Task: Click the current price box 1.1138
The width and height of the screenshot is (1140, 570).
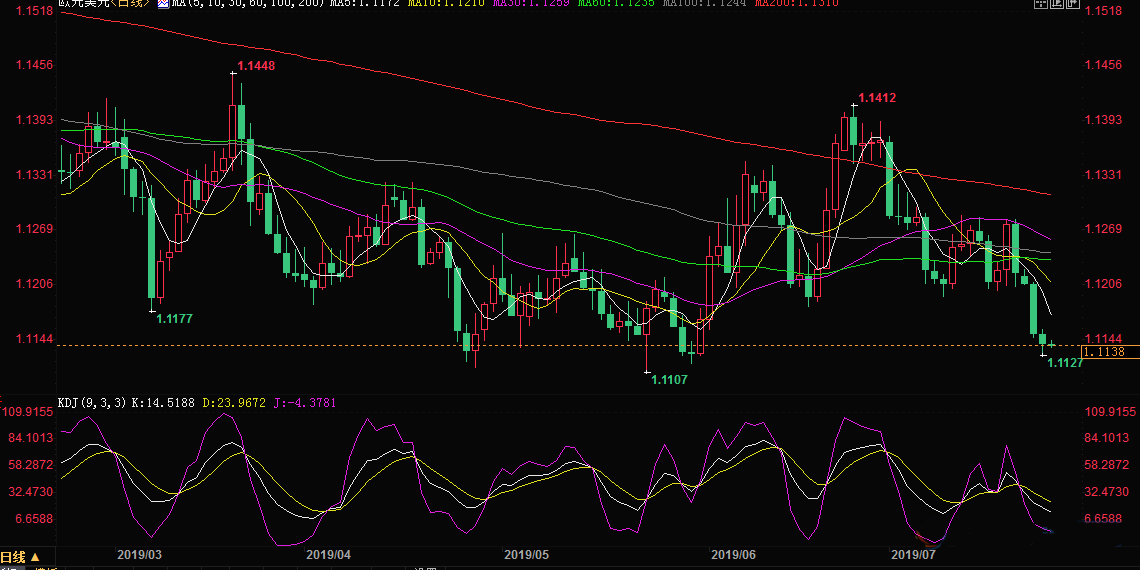Action: 1109,352
